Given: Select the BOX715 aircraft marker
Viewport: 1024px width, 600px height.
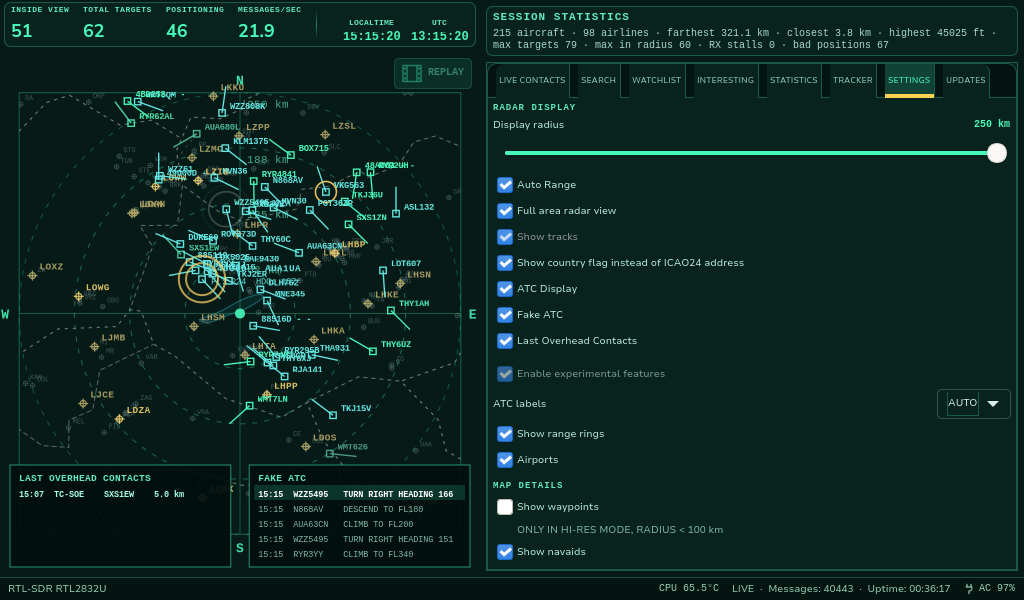Looking at the screenshot, I should [x=291, y=155].
